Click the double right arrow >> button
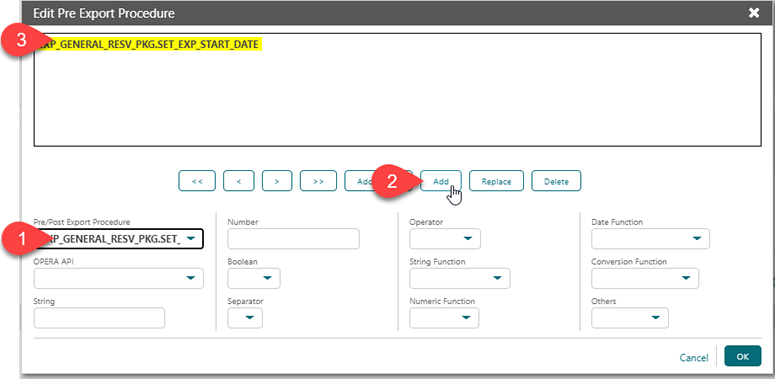775x379 pixels. click(318, 181)
